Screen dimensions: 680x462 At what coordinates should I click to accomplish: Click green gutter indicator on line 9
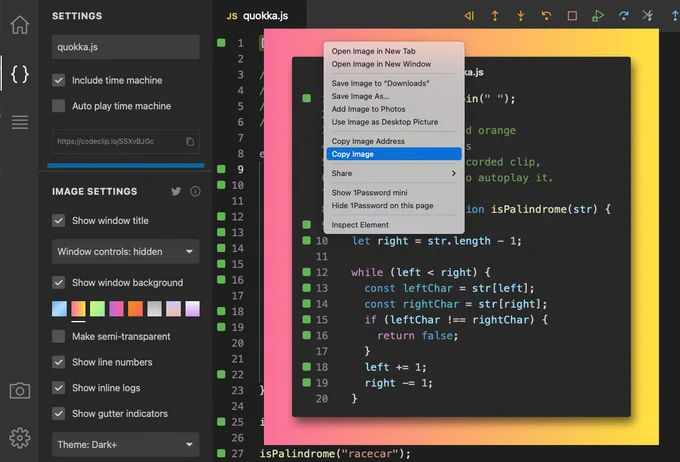(x=221, y=169)
